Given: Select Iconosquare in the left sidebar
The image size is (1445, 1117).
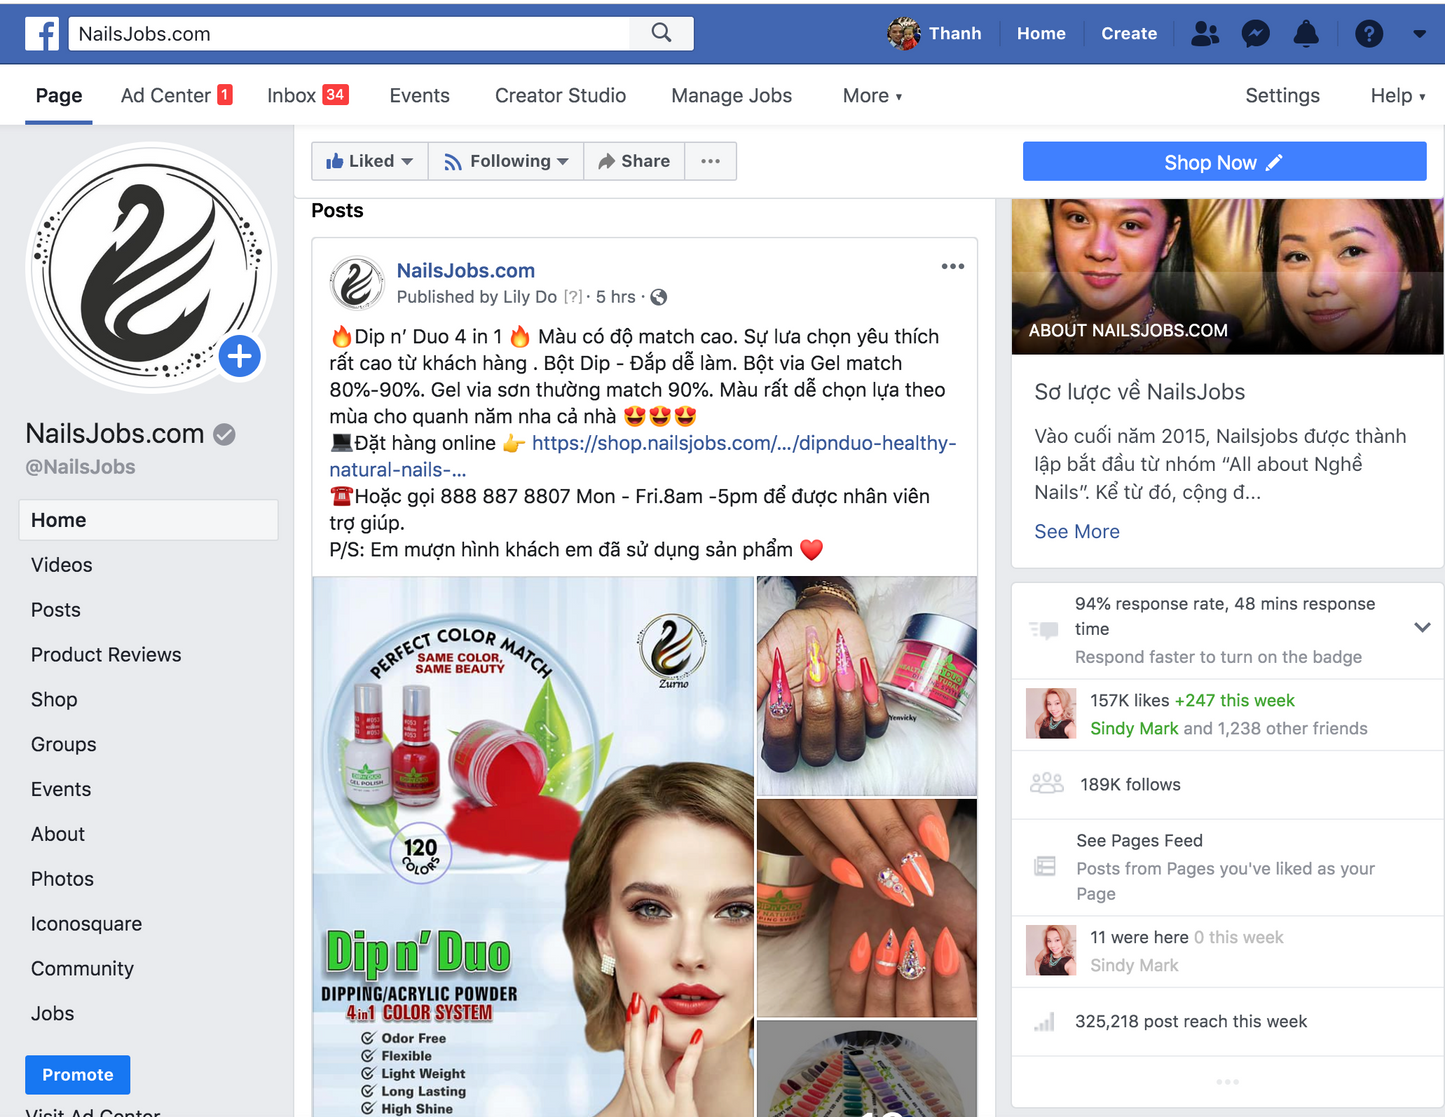Looking at the screenshot, I should click(x=86, y=924).
